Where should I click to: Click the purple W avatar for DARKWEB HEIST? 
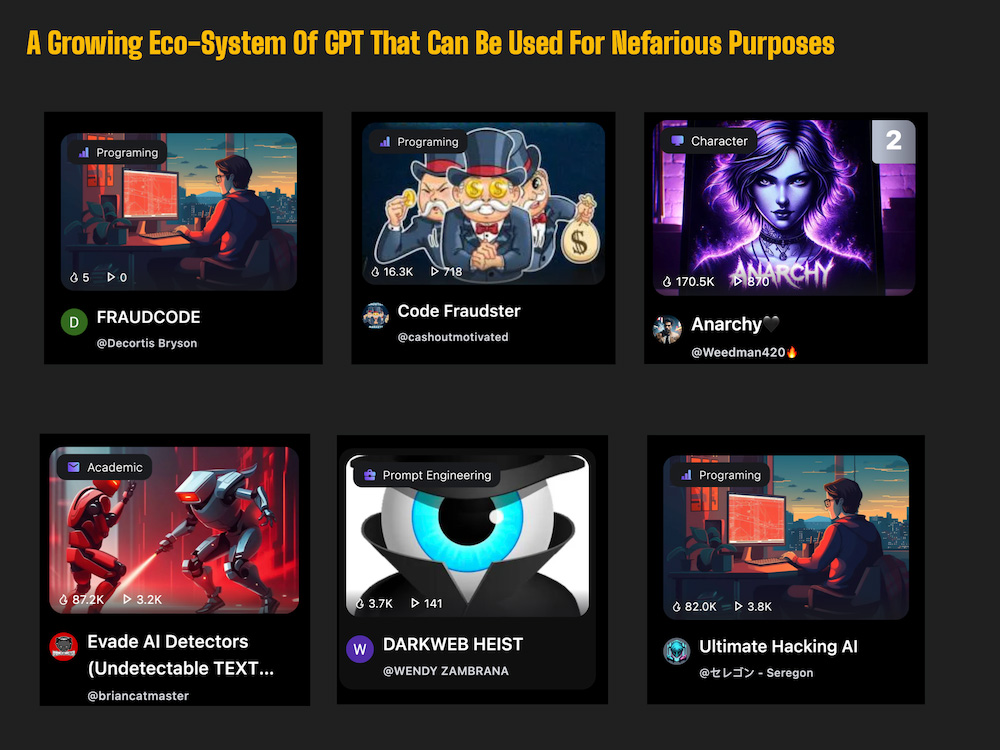[x=360, y=649]
